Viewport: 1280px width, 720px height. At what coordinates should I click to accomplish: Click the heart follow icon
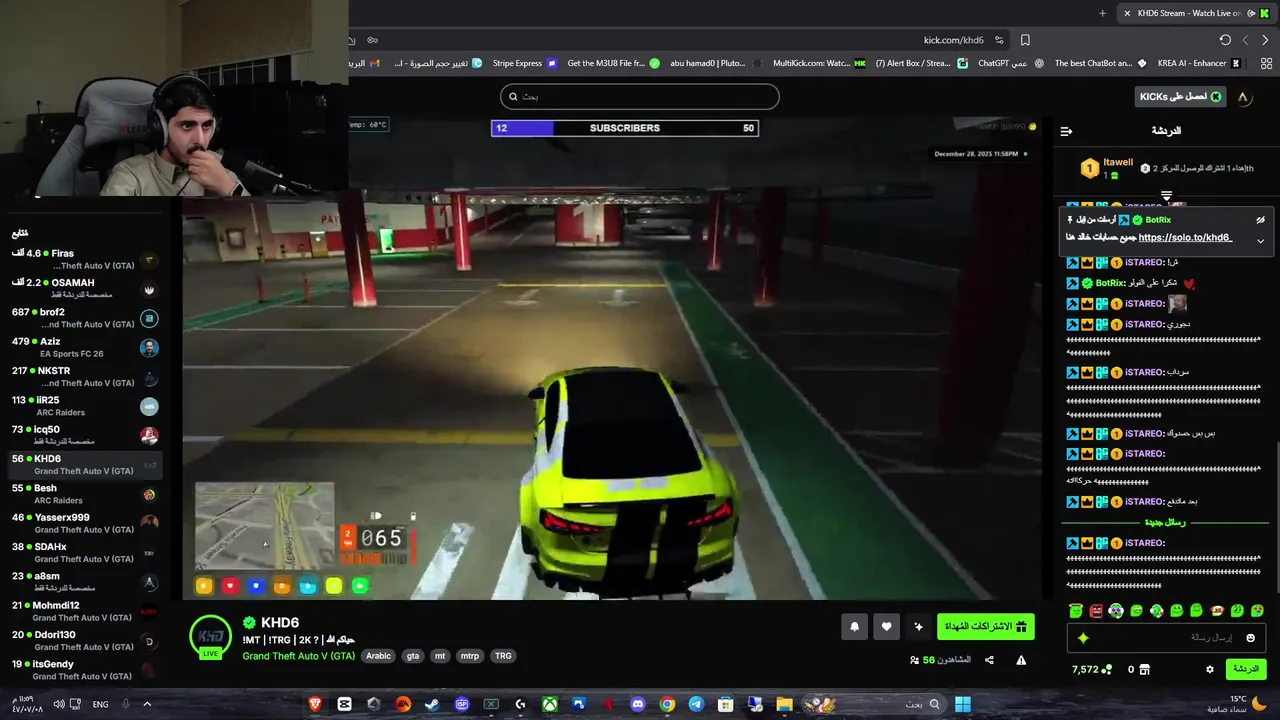tap(886, 627)
